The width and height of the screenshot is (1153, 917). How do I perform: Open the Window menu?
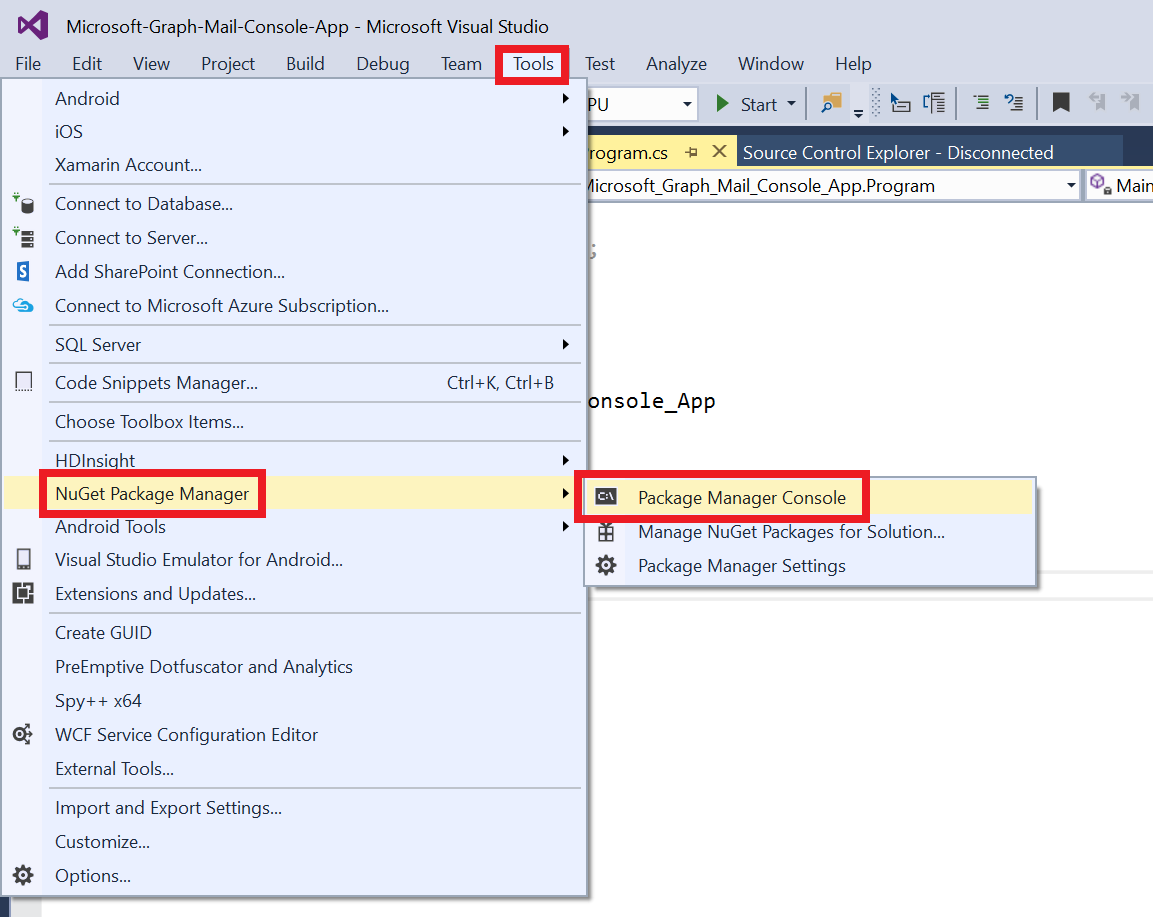point(771,64)
